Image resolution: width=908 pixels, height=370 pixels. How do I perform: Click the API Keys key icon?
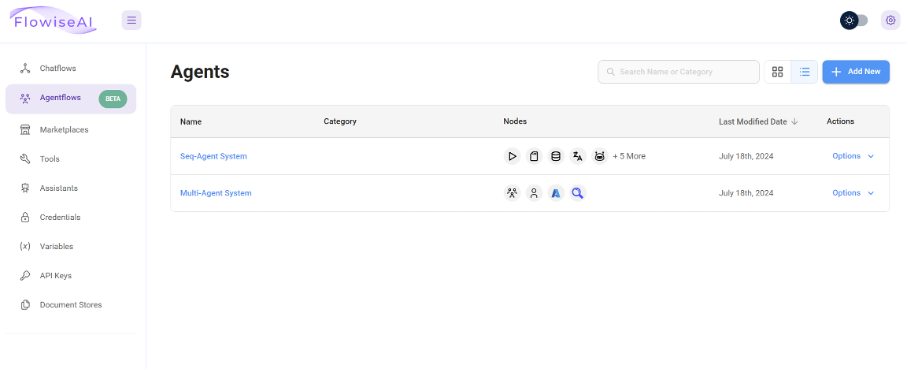click(25, 276)
